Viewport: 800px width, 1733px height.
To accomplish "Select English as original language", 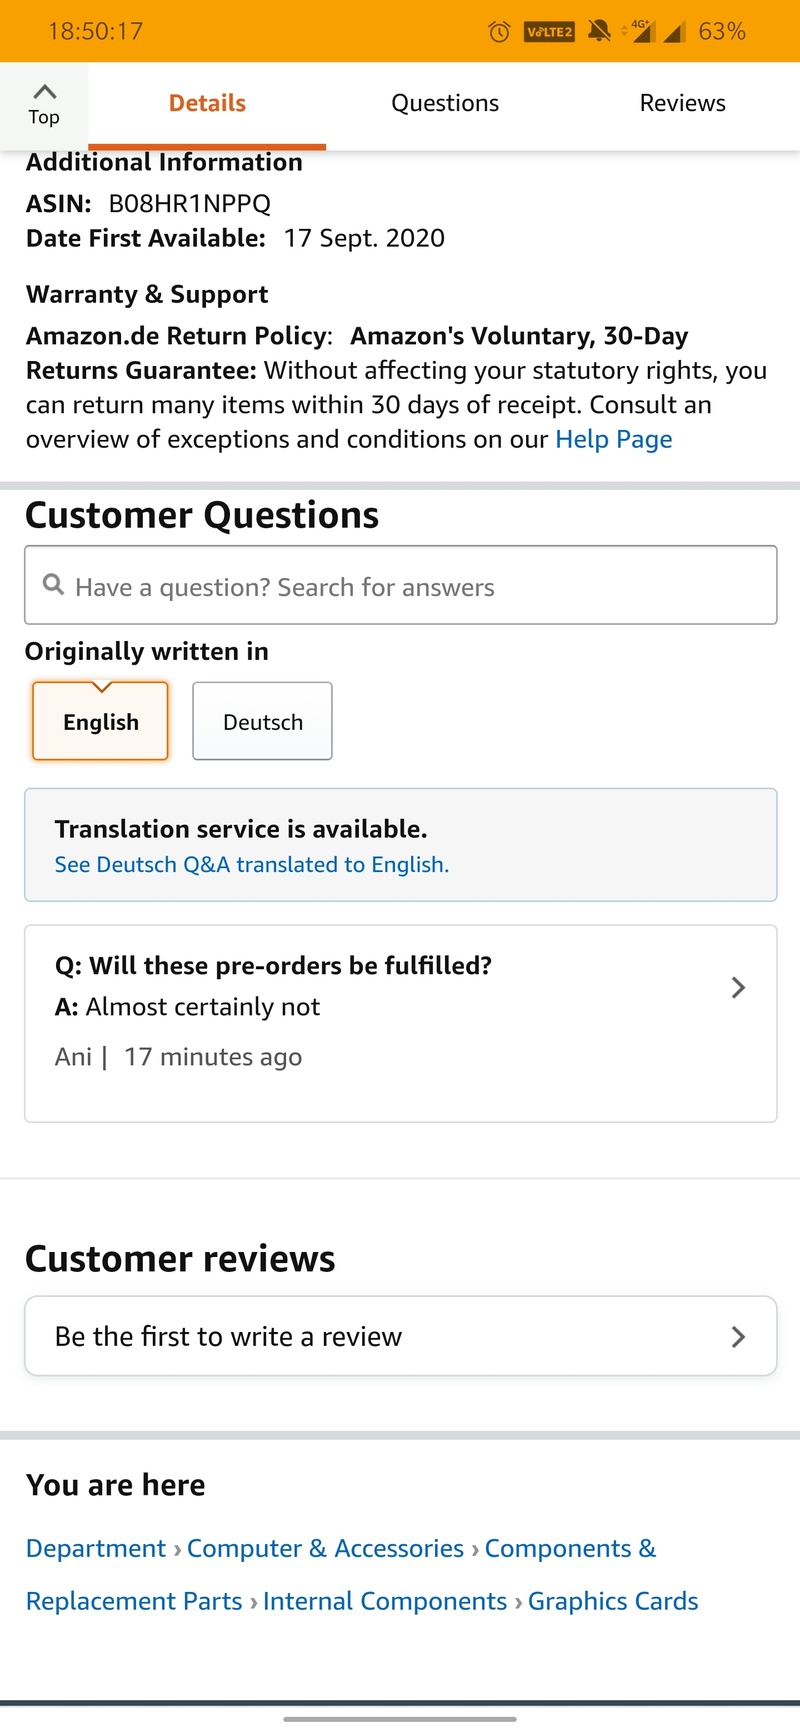I will pyautogui.click(x=100, y=722).
